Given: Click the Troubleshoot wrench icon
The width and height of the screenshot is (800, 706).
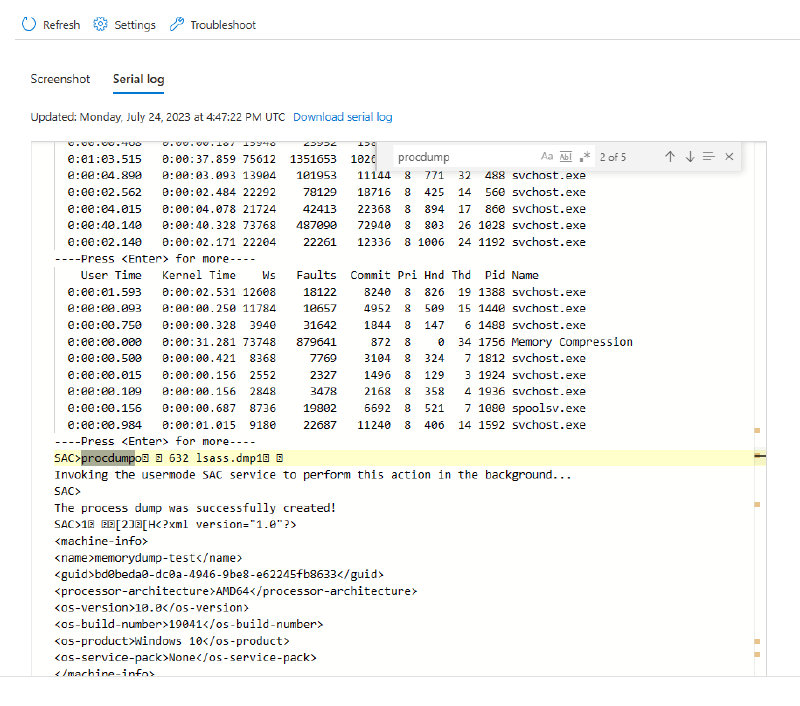Looking at the screenshot, I should [x=177, y=25].
